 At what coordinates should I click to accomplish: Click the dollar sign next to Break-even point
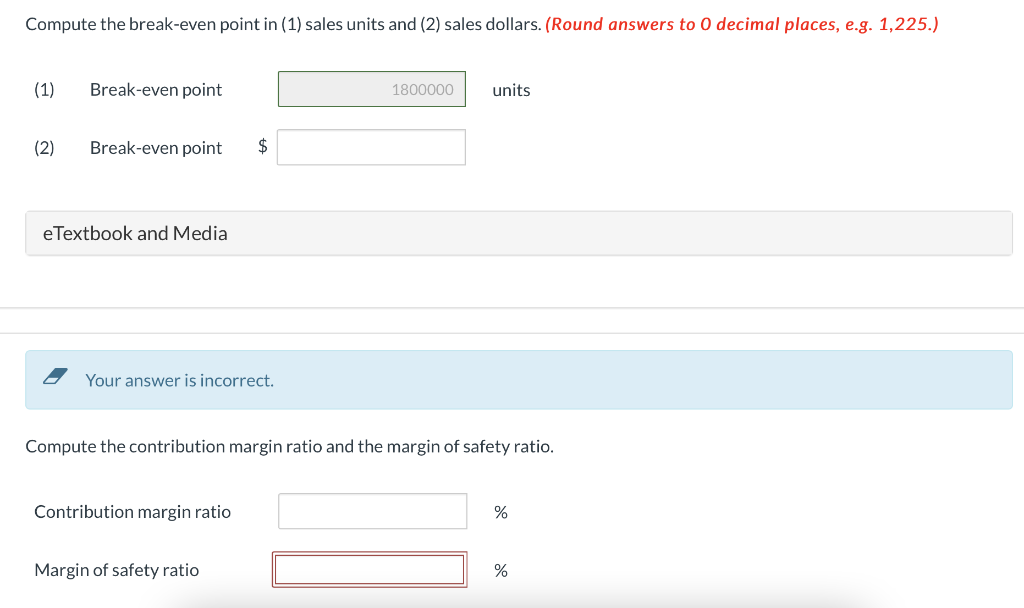[261, 147]
